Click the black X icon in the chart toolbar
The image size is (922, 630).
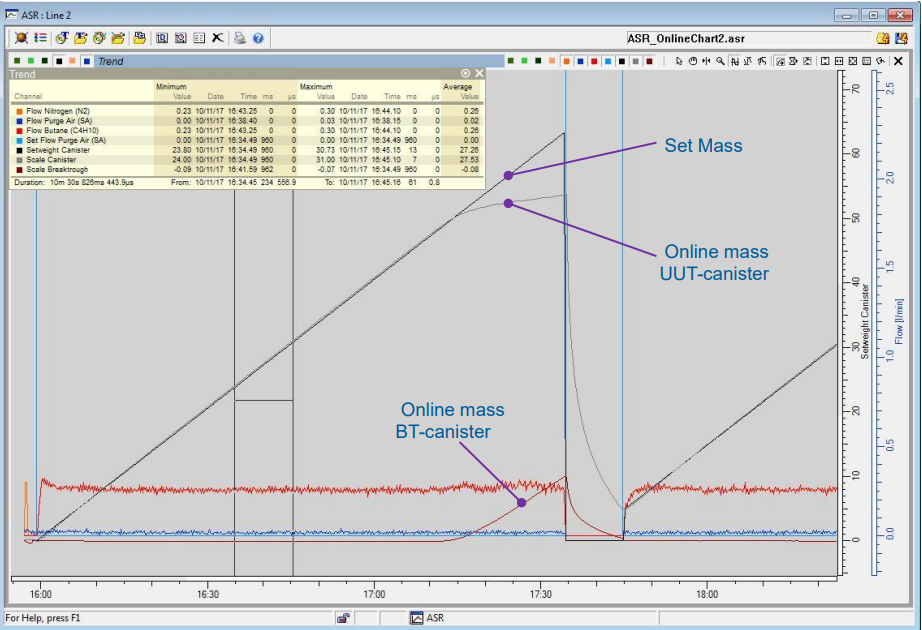point(898,61)
